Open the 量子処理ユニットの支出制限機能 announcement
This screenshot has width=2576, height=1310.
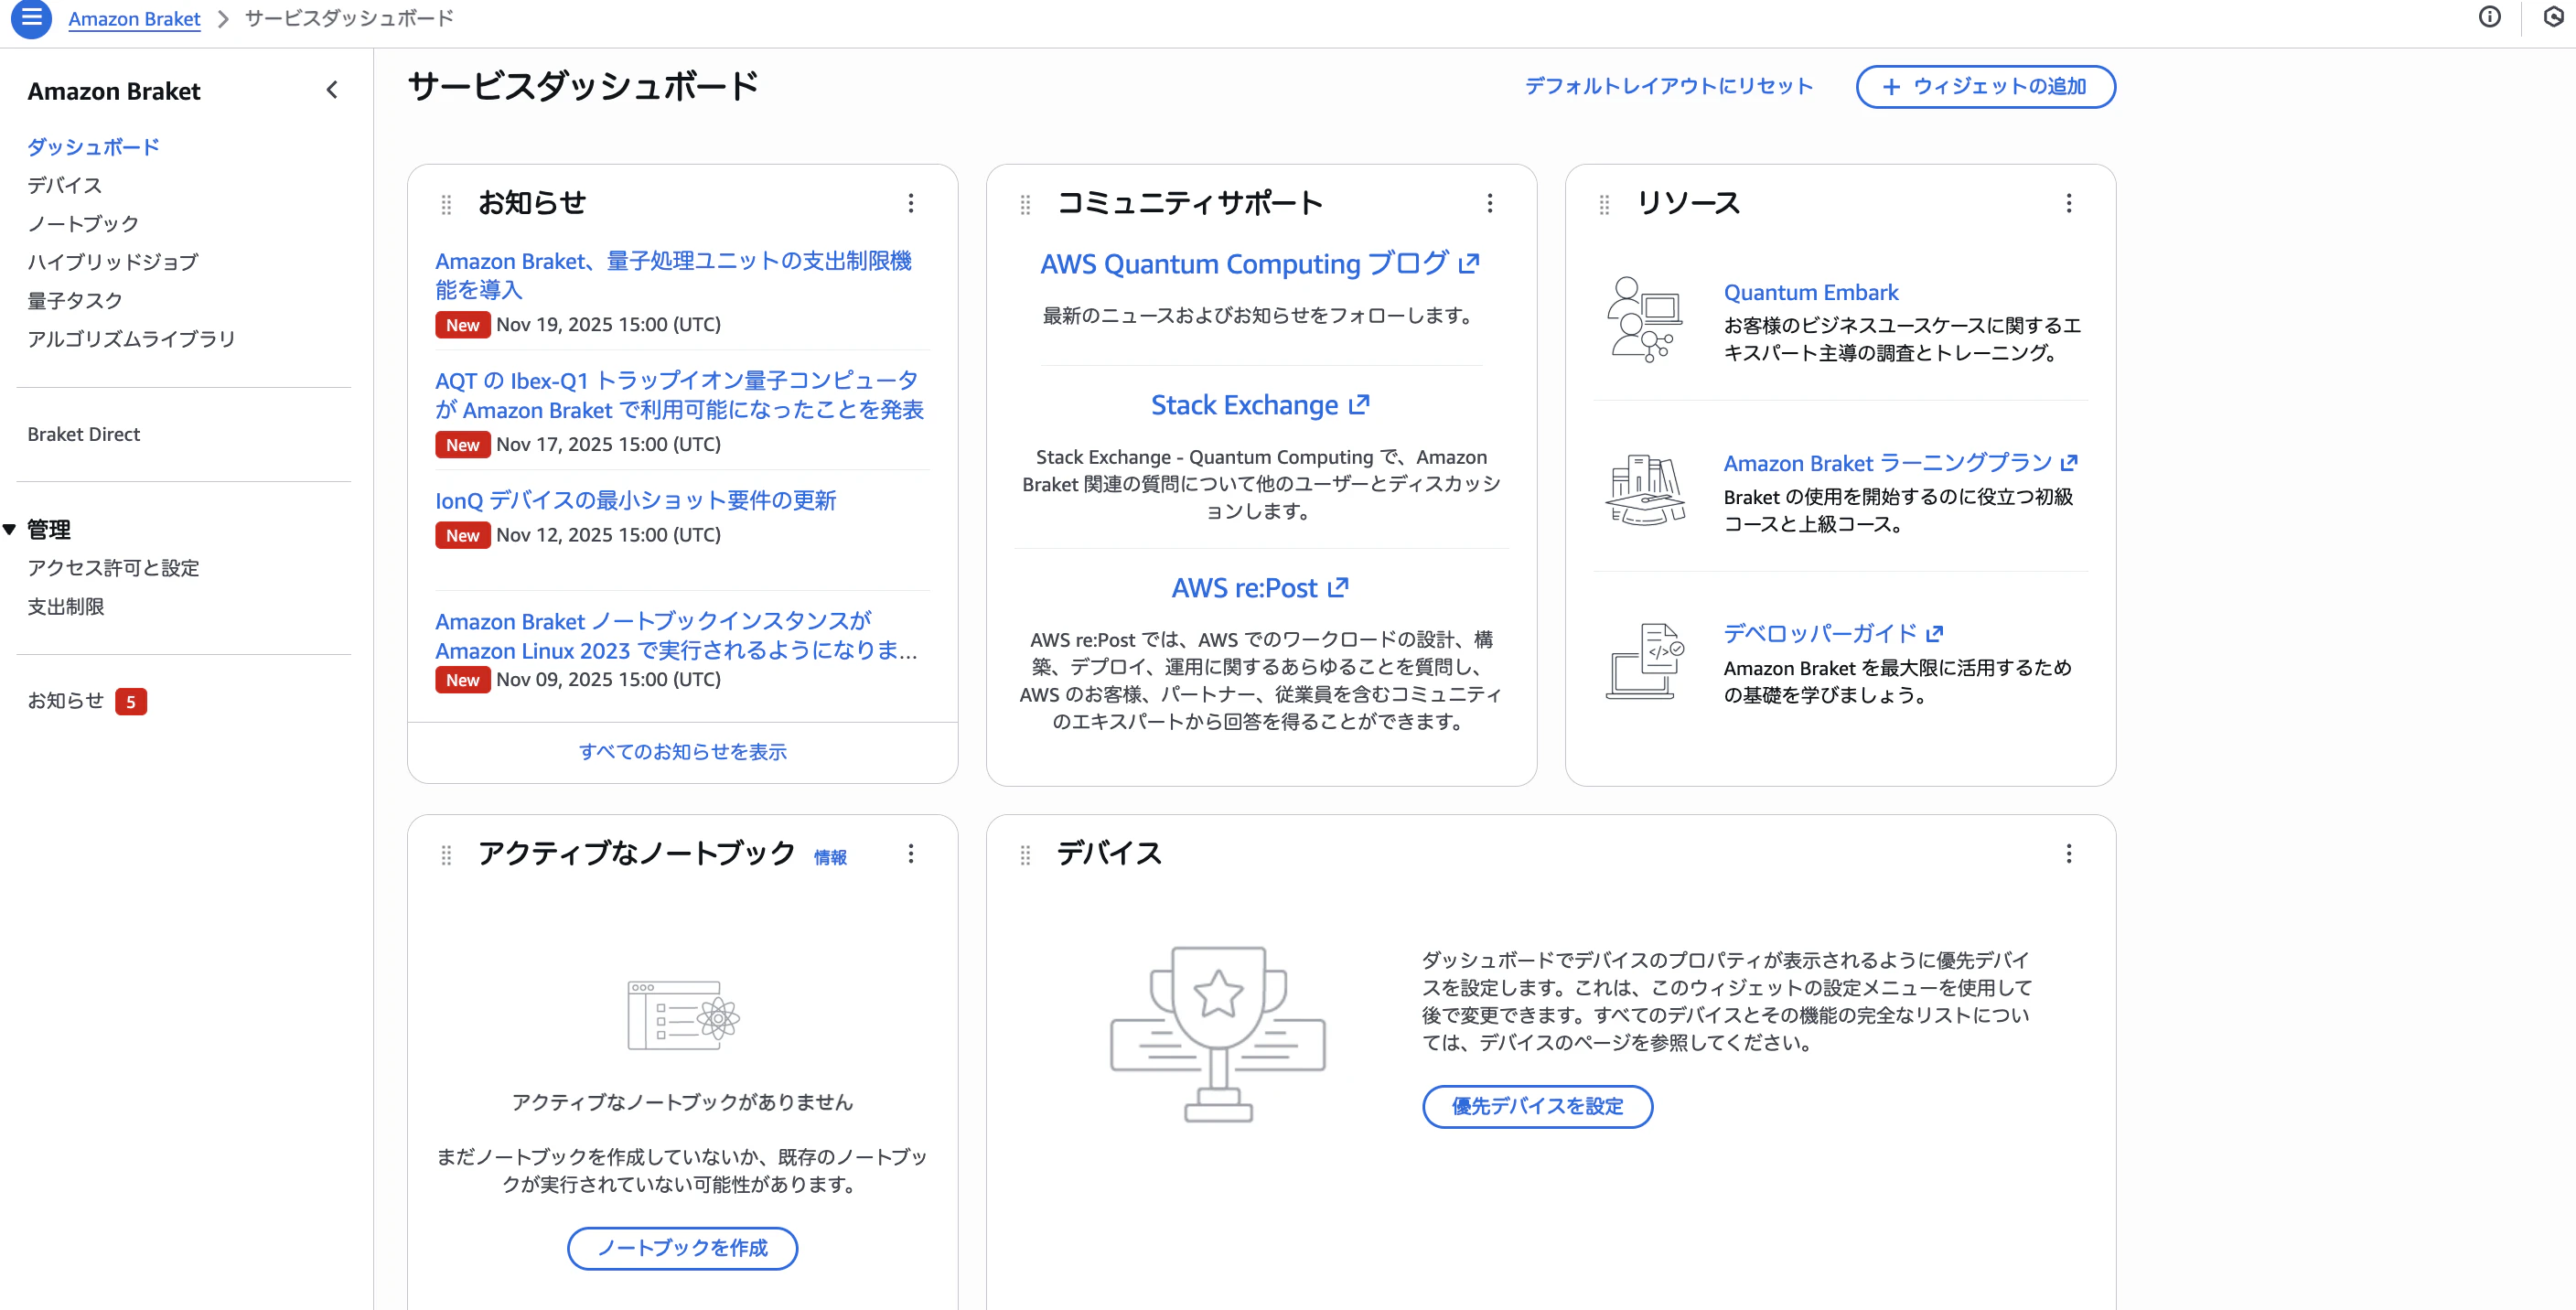673,275
